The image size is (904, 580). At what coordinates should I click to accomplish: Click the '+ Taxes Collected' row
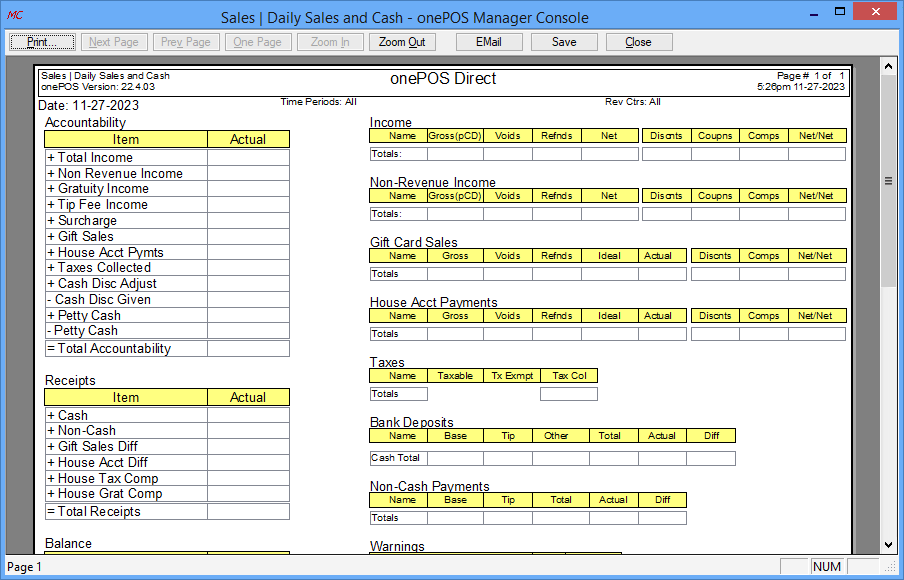pos(167,268)
